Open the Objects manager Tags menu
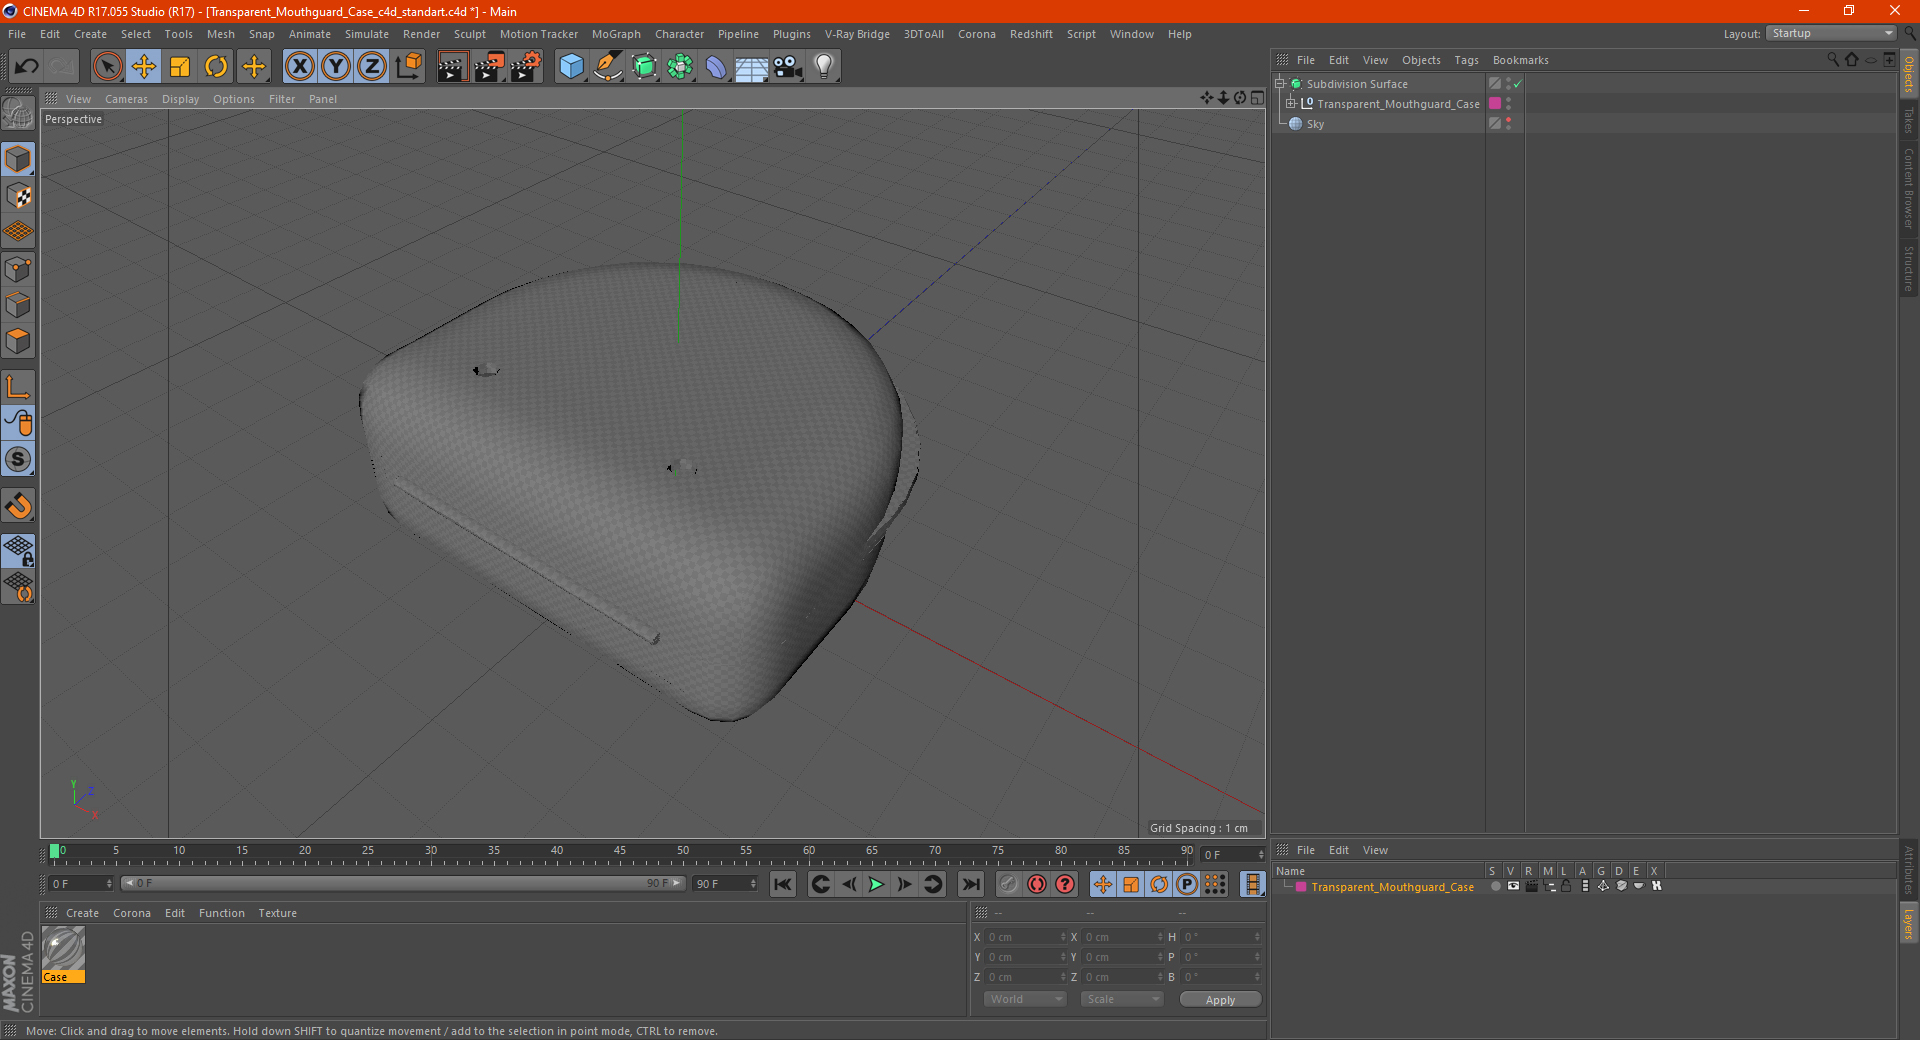Screen dimensions: 1920x1040 pos(1466,60)
